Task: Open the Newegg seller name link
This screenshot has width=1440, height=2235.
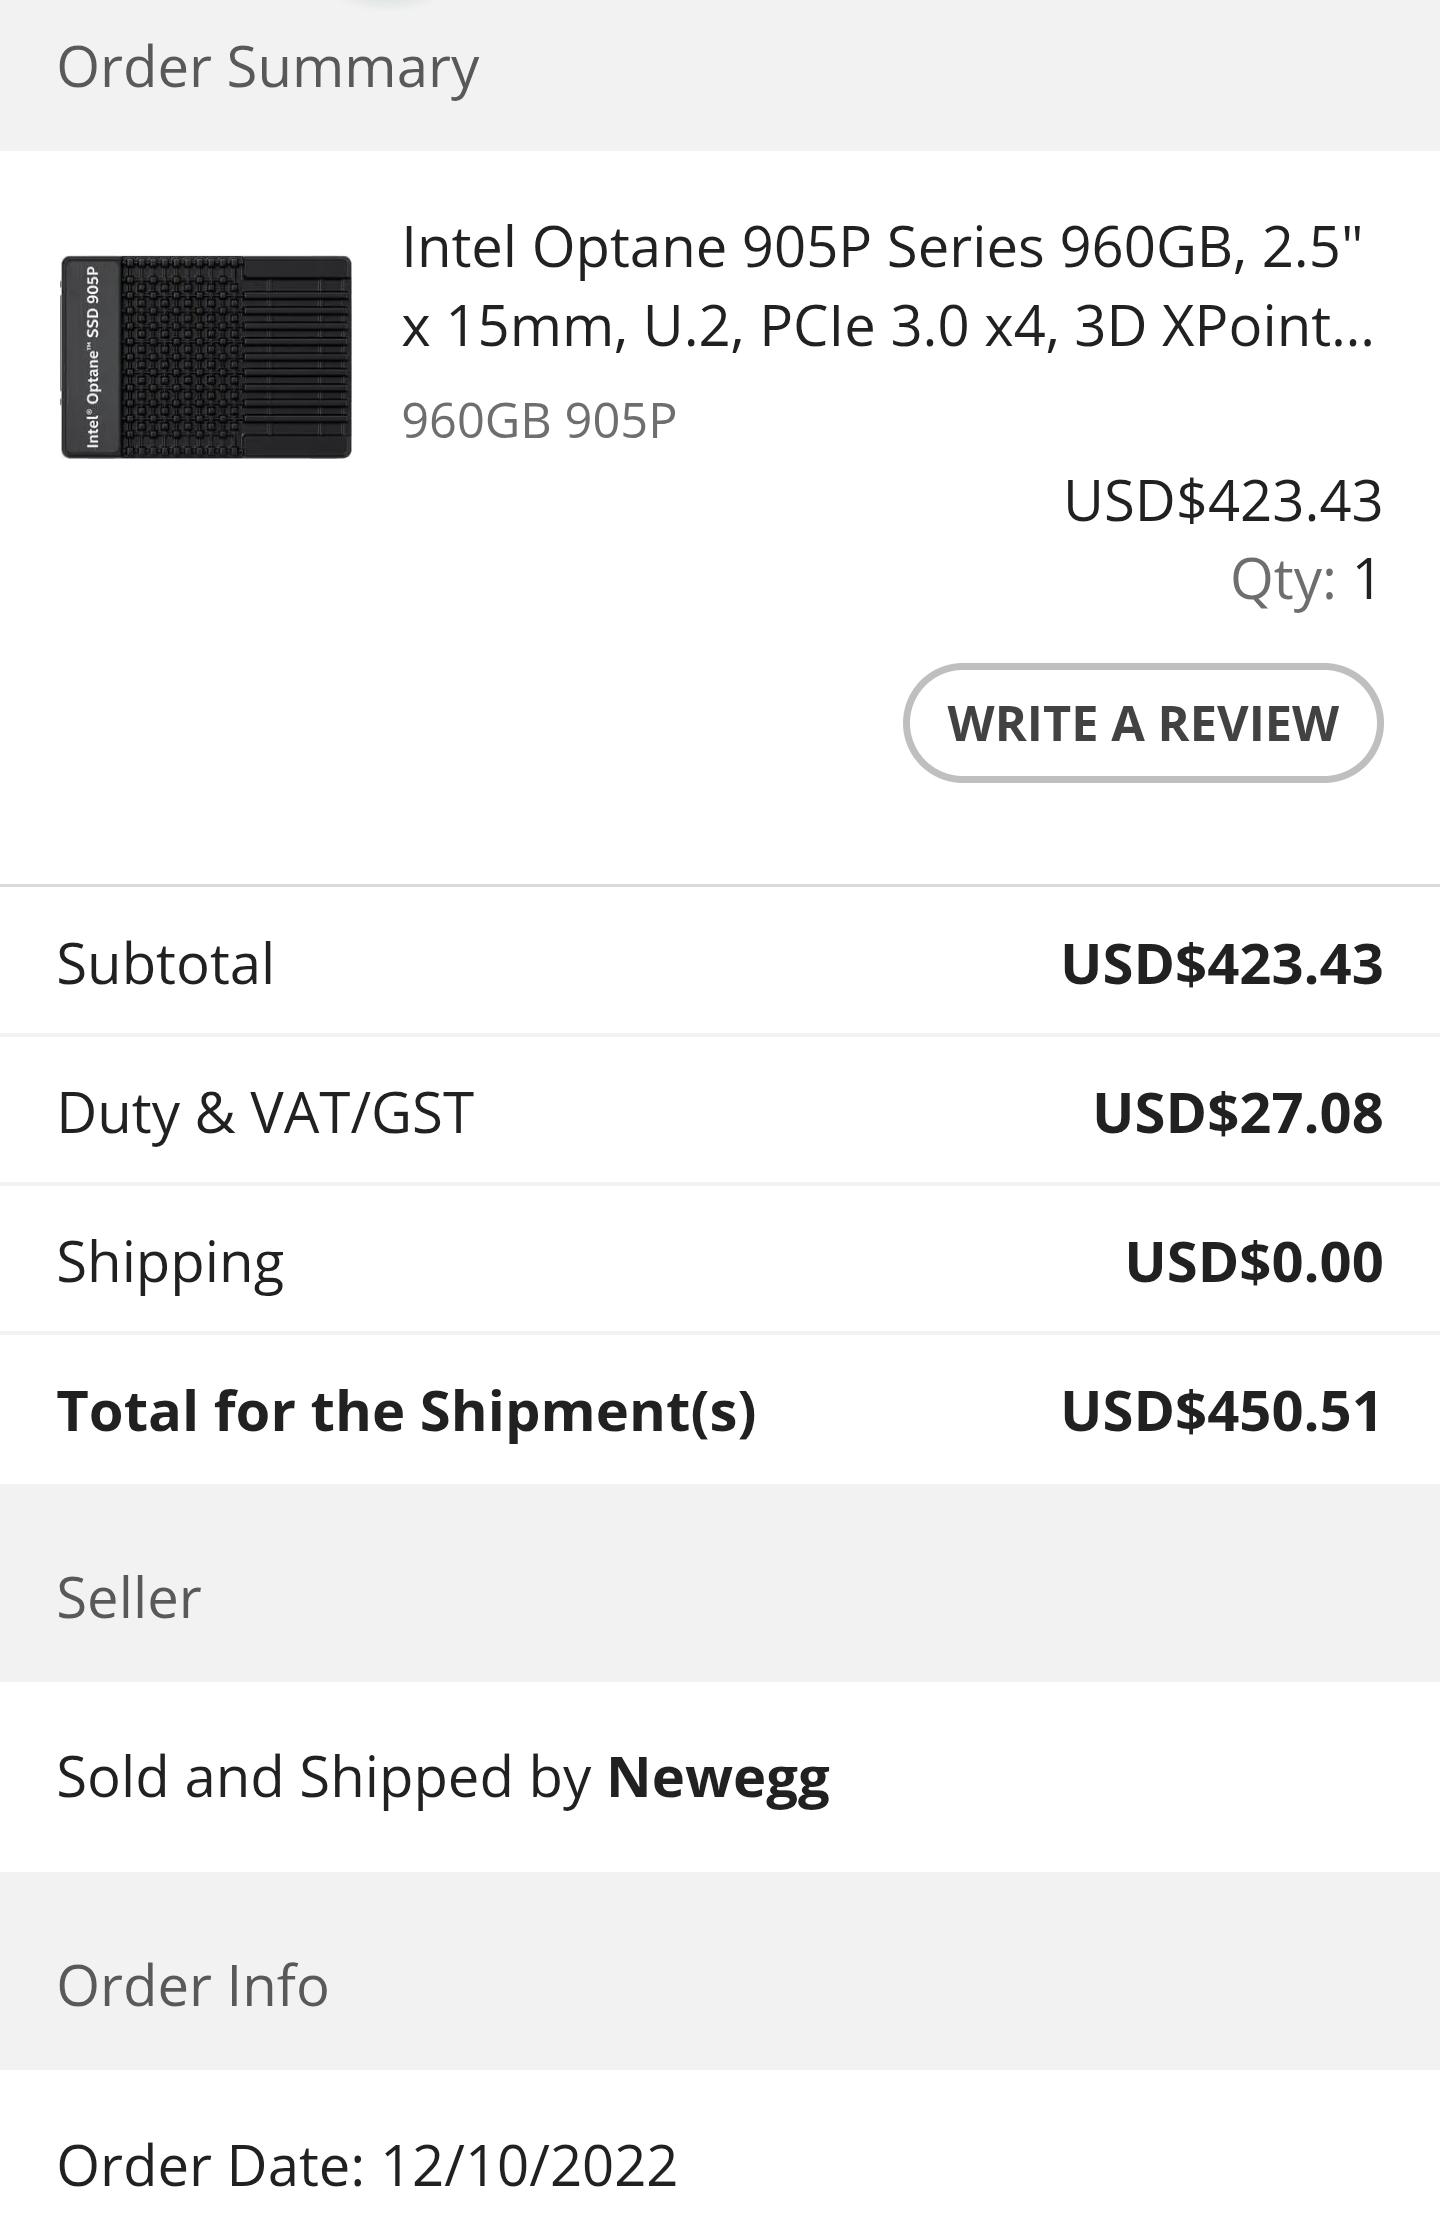Action: click(x=718, y=1777)
